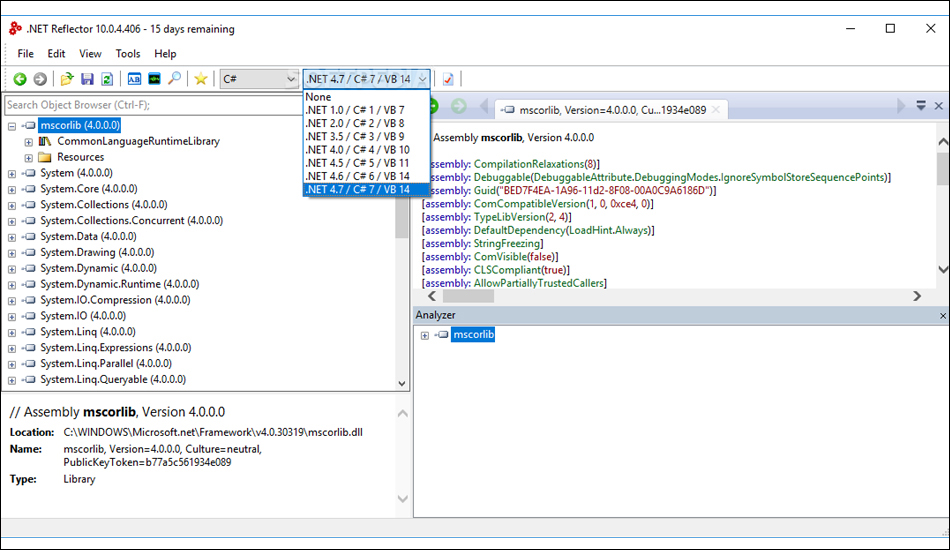Image resolution: width=950 pixels, height=550 pixels.
Task: Open the tab list dropdown arrow
Action: pos(921,105)
